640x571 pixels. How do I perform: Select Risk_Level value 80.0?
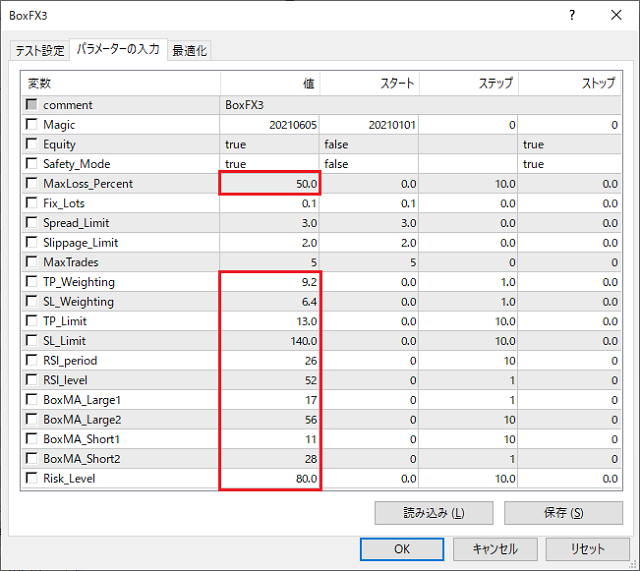[x=269, y=478]
